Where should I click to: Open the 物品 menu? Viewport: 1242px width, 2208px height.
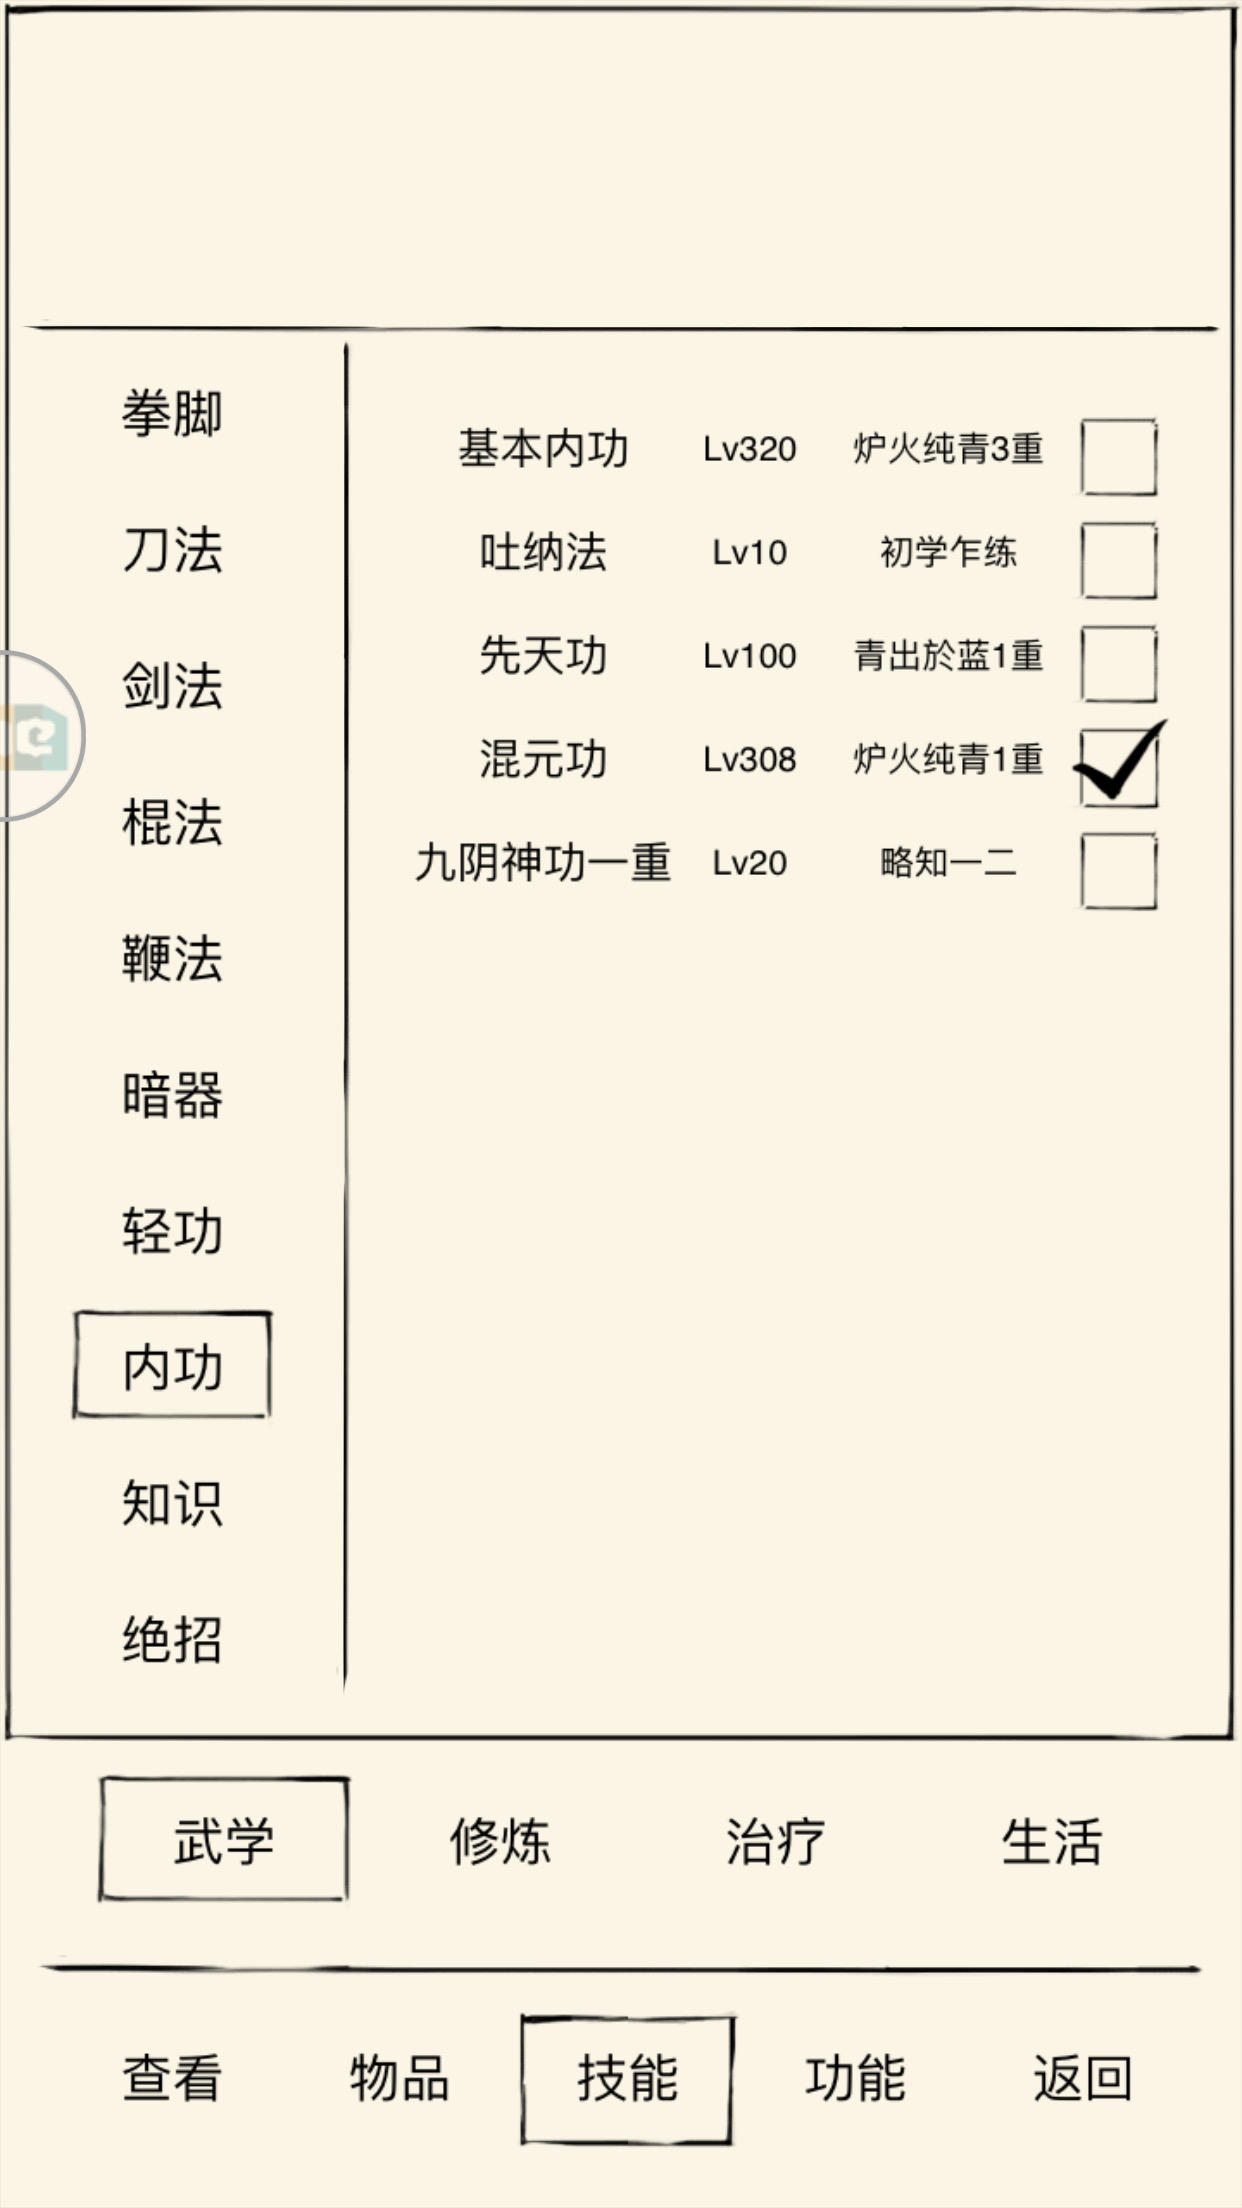pyautogui.click(x=399, y=2078)
